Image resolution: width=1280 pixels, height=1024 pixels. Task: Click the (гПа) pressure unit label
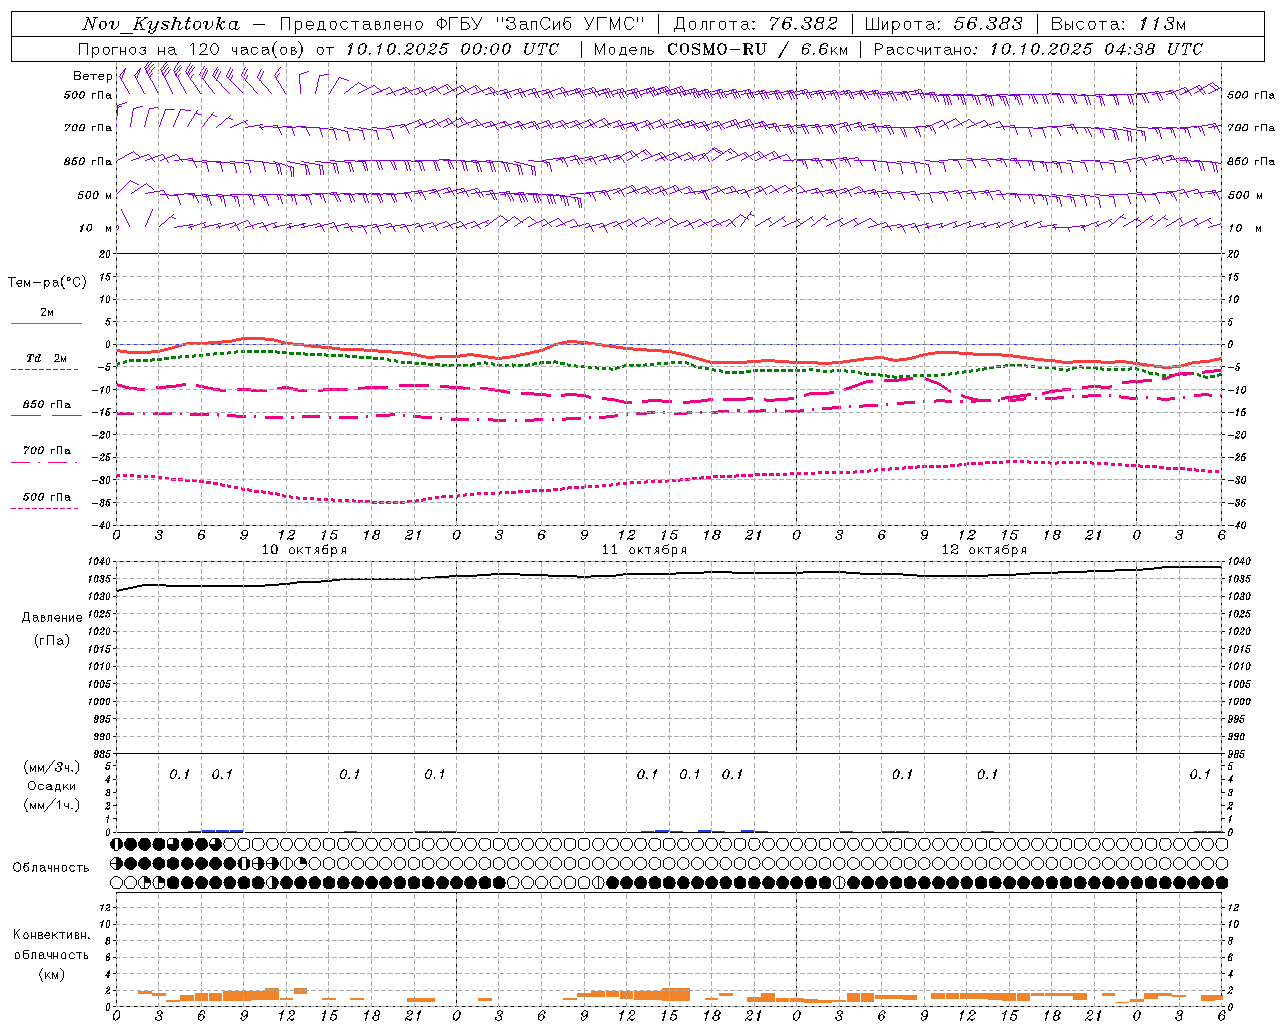pos(52,640)
